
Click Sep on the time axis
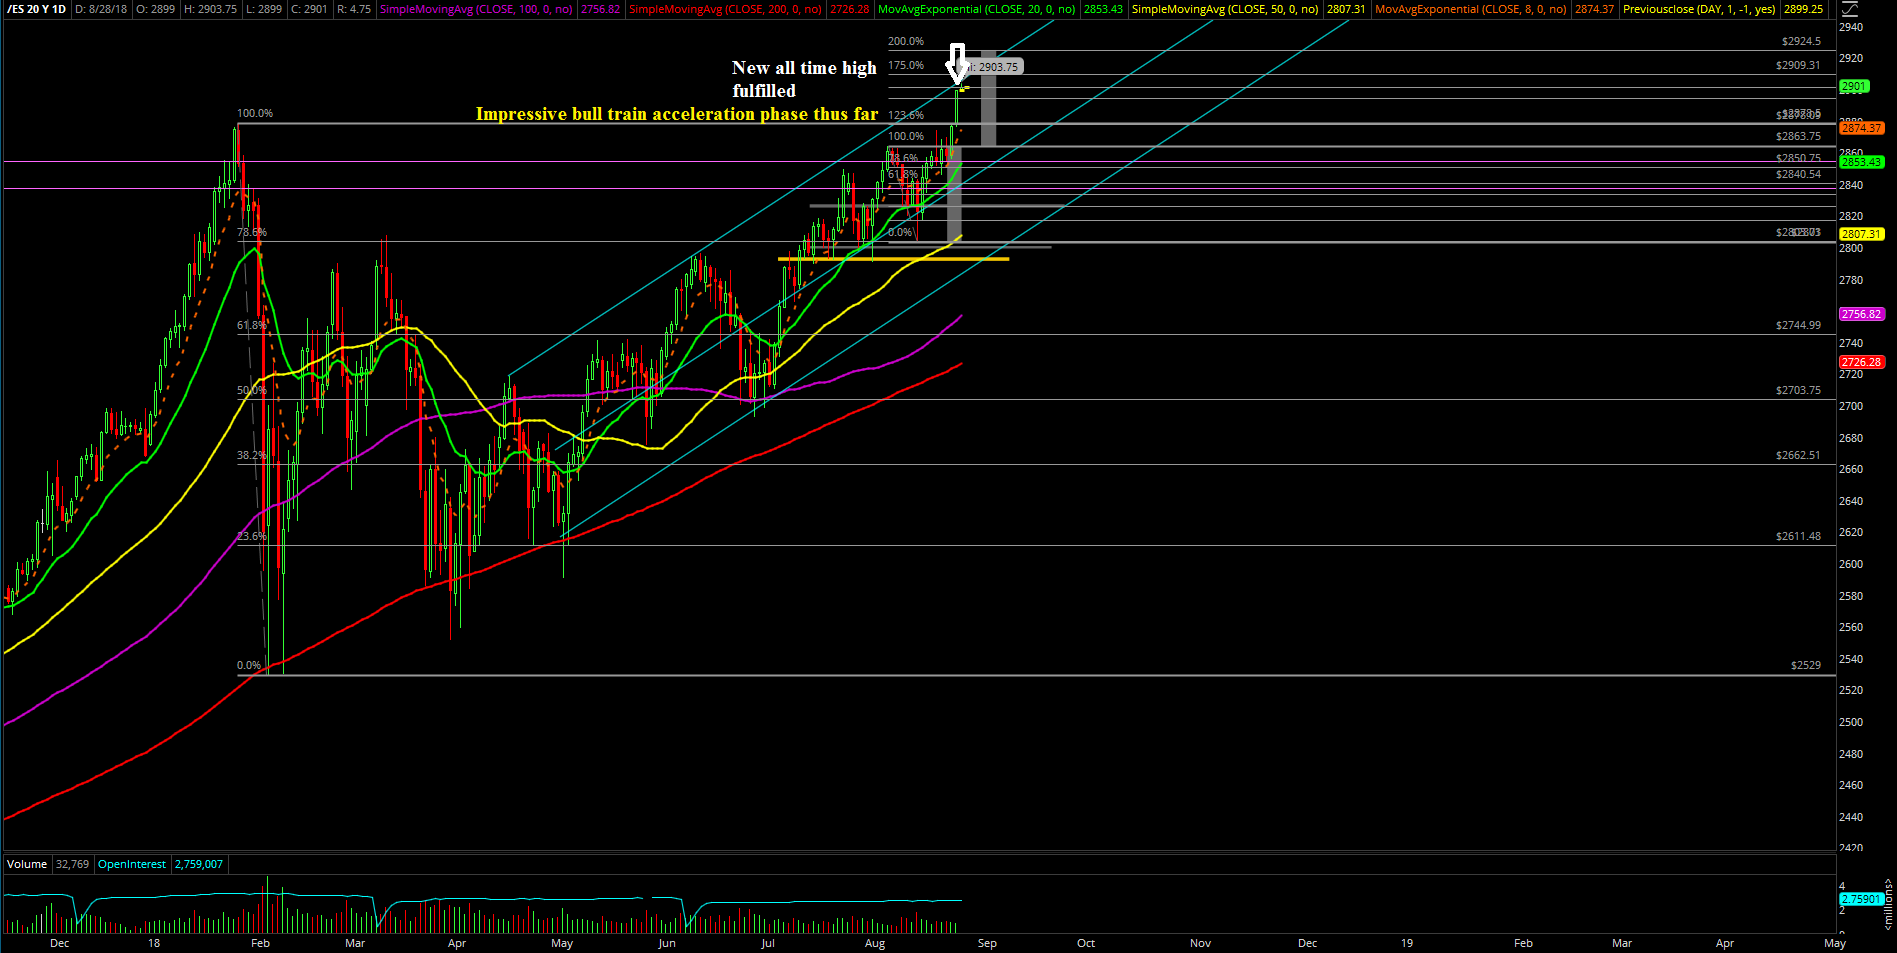point(987,943)
